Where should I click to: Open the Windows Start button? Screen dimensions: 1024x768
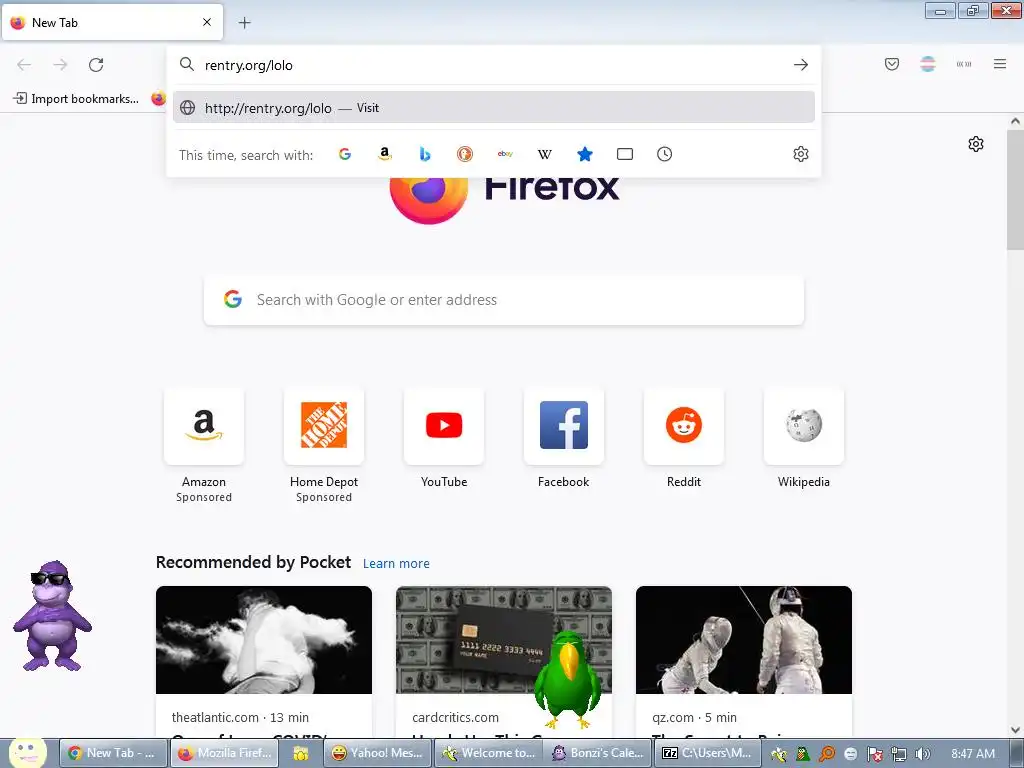point(27,752)
